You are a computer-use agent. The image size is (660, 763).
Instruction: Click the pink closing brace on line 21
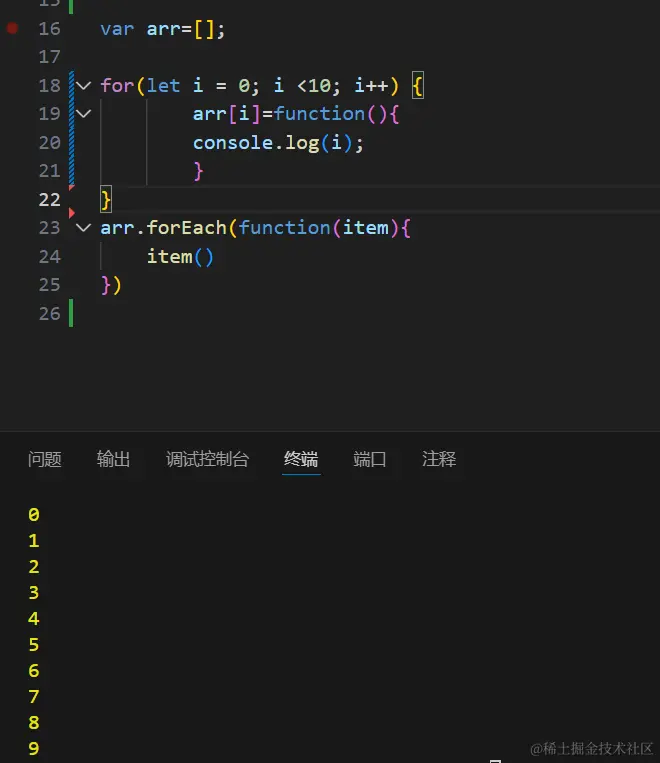click(198, 171)
